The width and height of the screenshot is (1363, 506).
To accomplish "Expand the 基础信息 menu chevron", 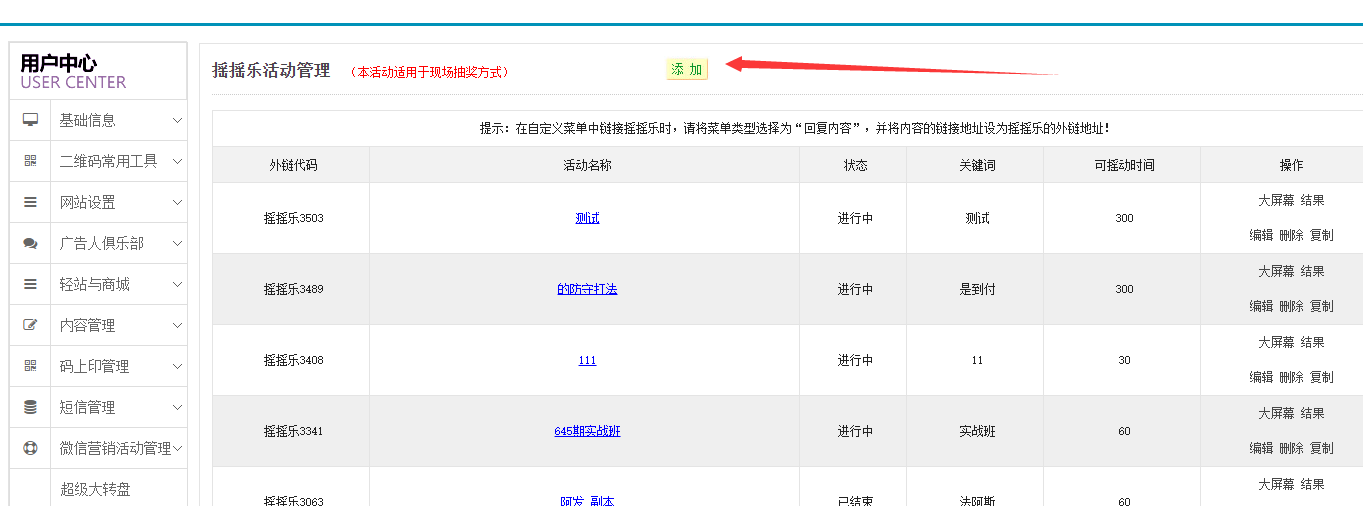I will pyautogui.click(x=177, y=120).
